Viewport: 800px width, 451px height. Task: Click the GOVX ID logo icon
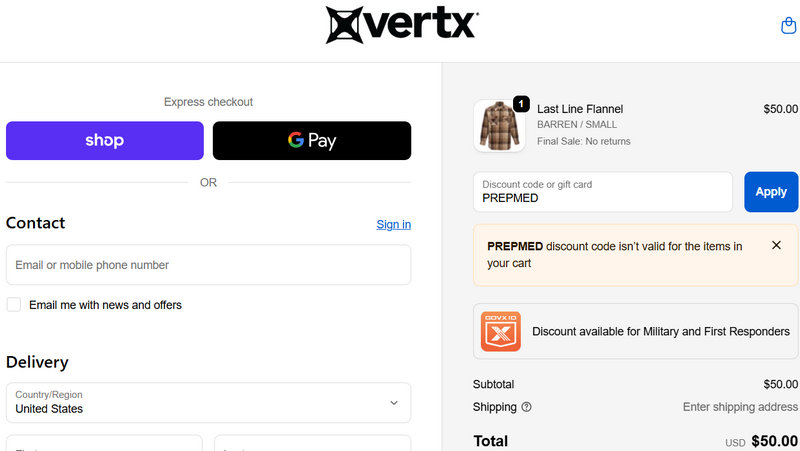pos(501,331)
